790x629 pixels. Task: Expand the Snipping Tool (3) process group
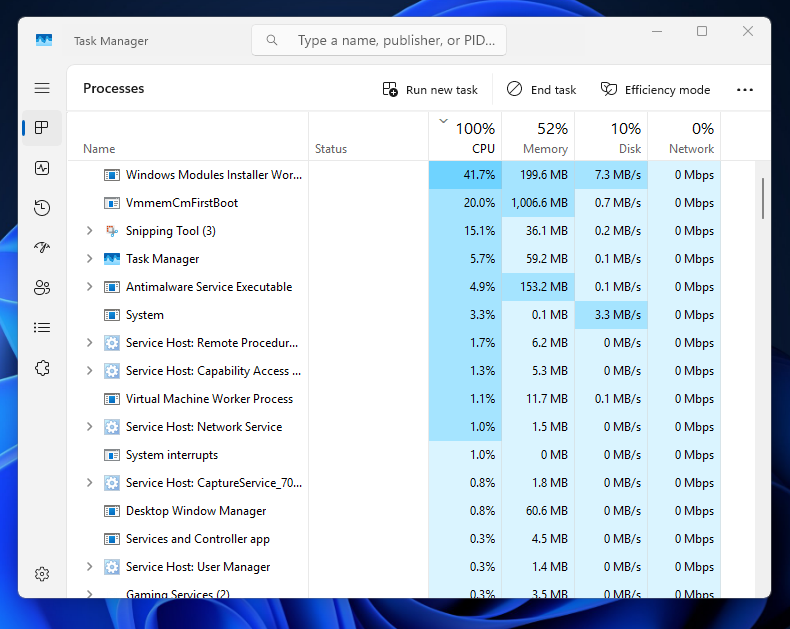[90, 231]
